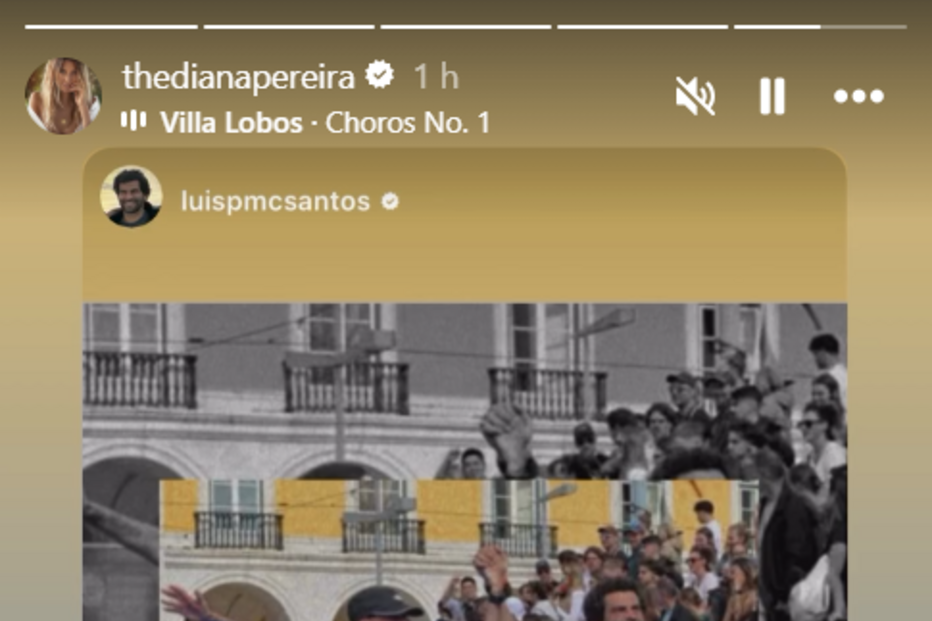
Task: Open luispmcsantos profile avatar
Action: click(x=131, y=196)
